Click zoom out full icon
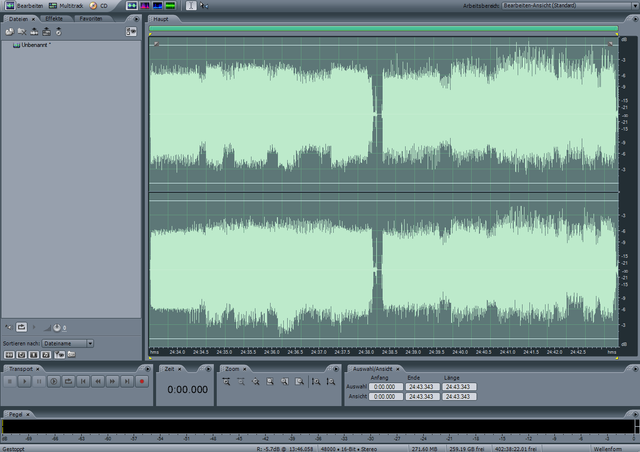This screenshot has height=452, width=640. pyautogui.click(x=256, y=381)
